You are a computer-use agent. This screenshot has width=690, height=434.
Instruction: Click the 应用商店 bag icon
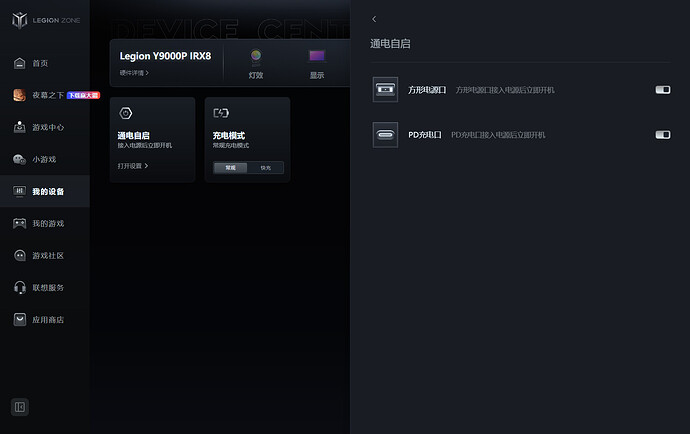tap(19, 320)
